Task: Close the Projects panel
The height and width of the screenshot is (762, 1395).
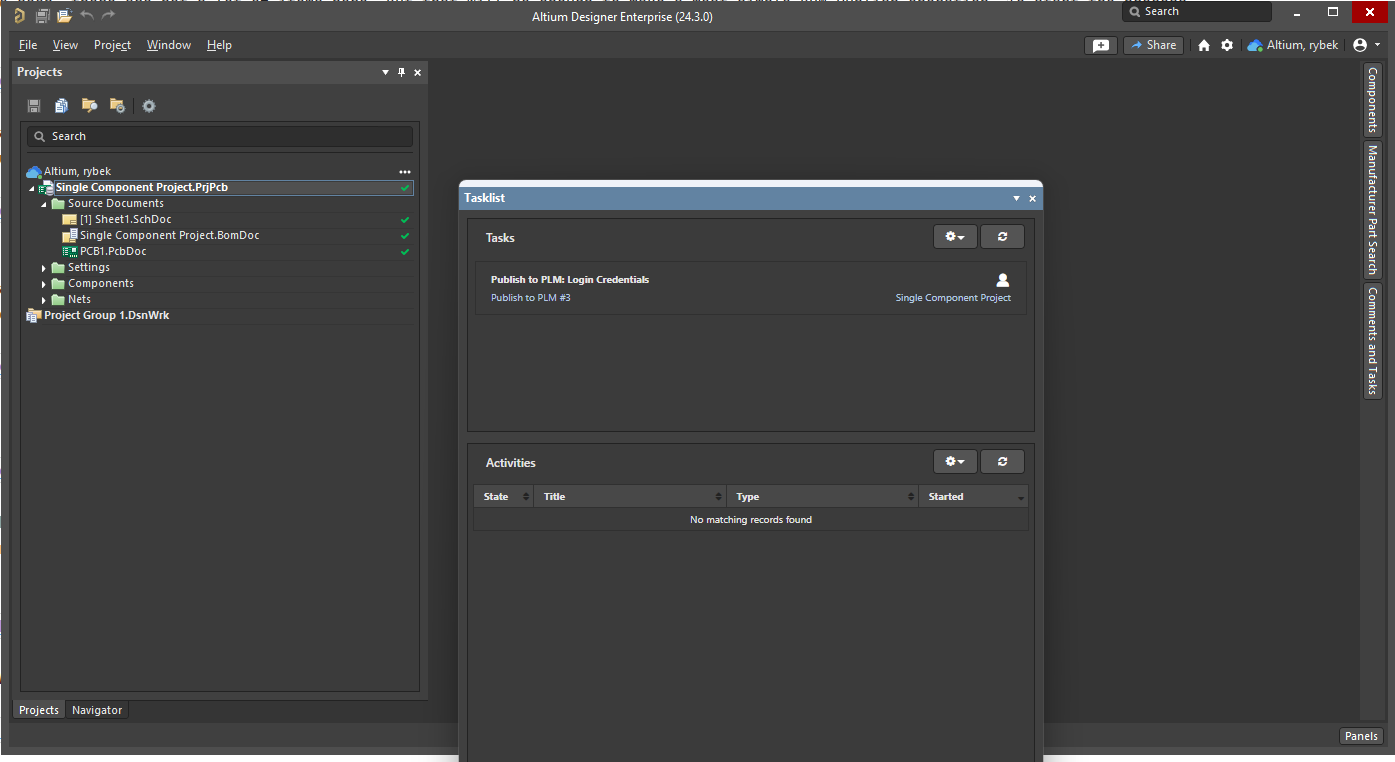Action: point(418,72)
